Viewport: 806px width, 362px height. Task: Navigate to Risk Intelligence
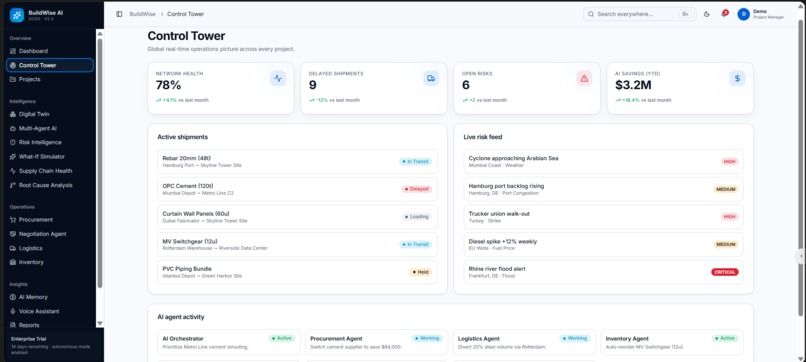[50, 142]
